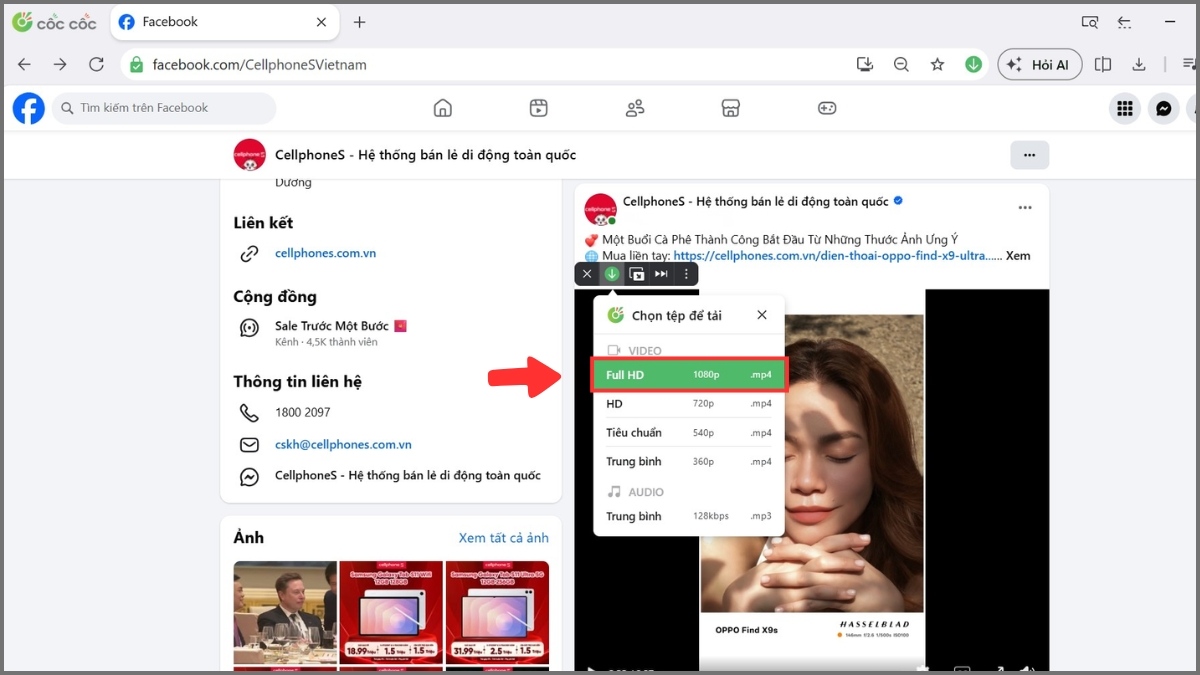This screenshot has height=675, width=1200.
Task: Expand post text with Xem thêm
Action: coord(1018,256)
